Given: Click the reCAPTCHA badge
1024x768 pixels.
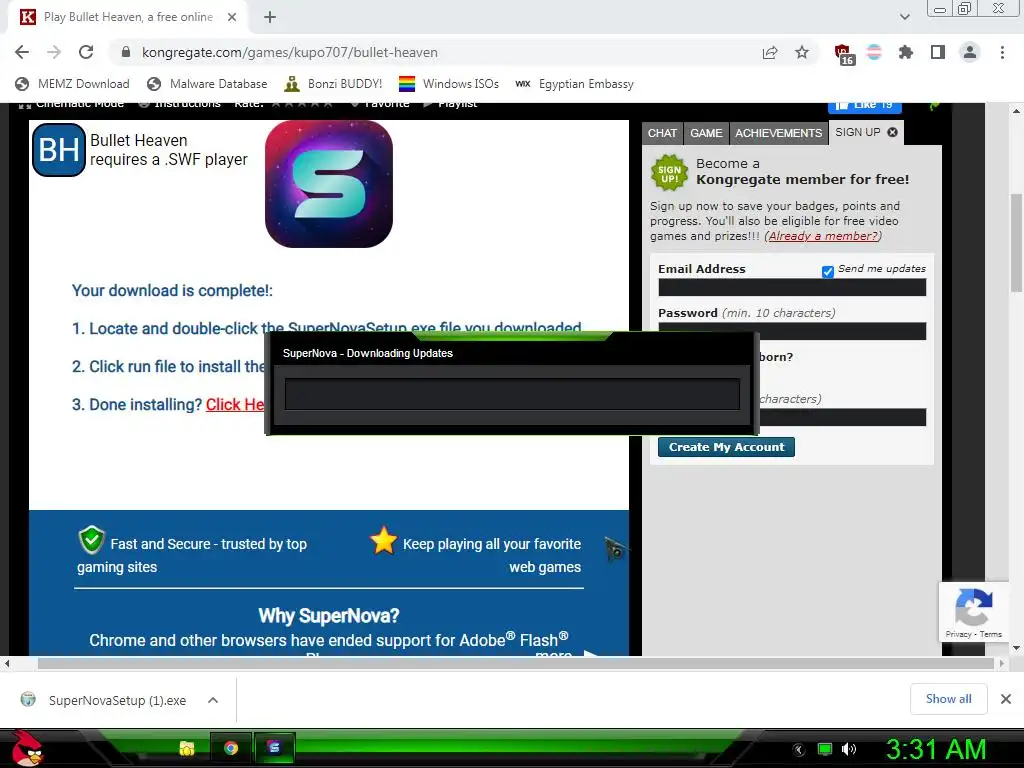Looking at the screenshot, I should pyautogui.click(x=973, y=612).
